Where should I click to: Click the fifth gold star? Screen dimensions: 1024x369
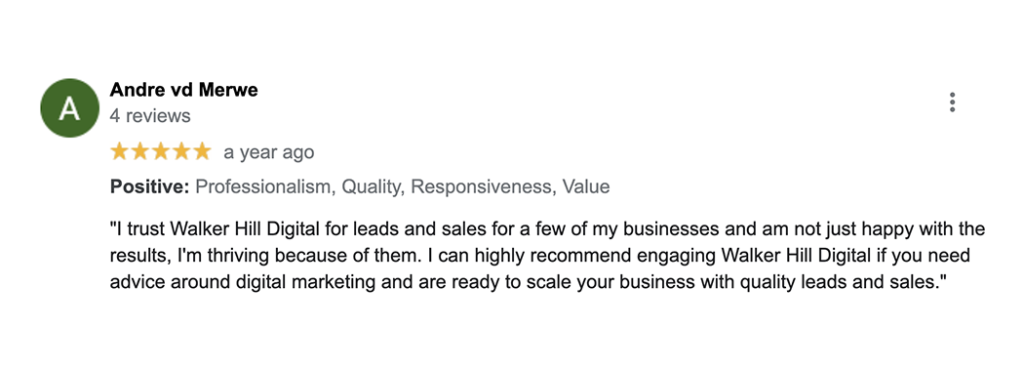201,152
